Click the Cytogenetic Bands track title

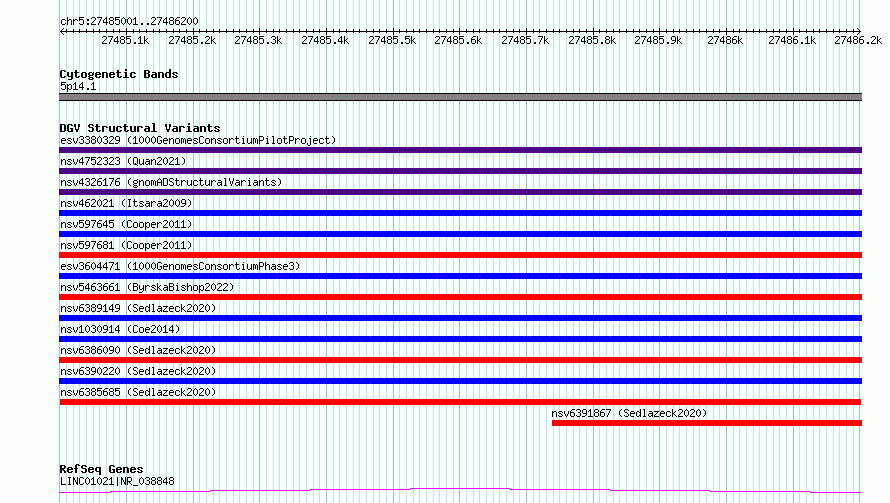click(x=119, y=74)
